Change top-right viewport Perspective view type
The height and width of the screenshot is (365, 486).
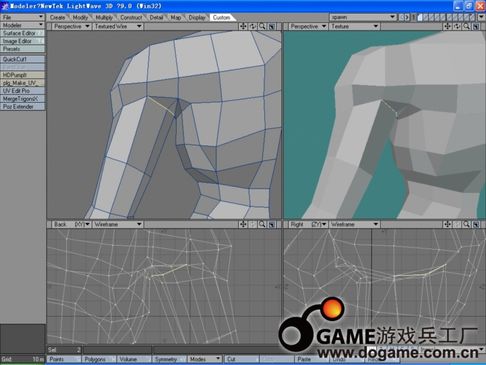coord(308,26)
